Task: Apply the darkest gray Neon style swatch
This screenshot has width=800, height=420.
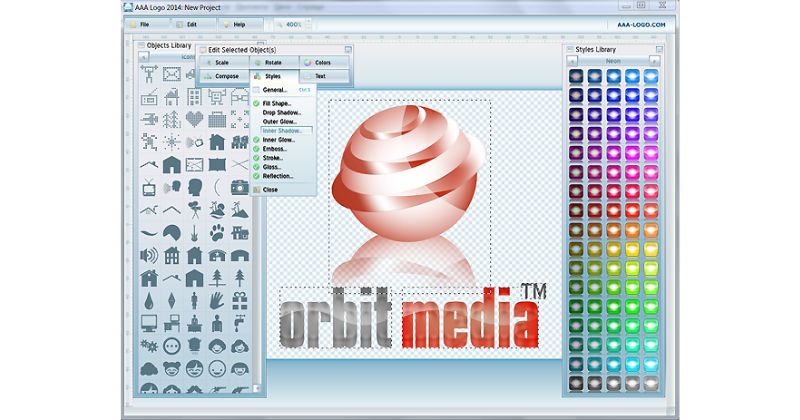Action: click(x=576, y=383)
